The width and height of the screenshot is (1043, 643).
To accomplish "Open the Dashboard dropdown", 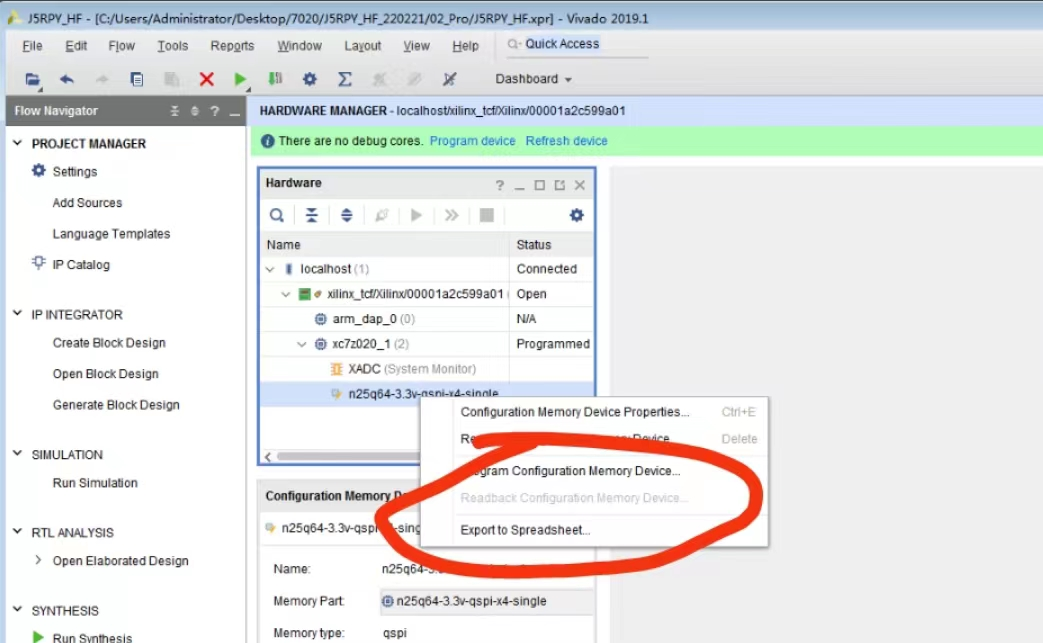I will (533, 79).
